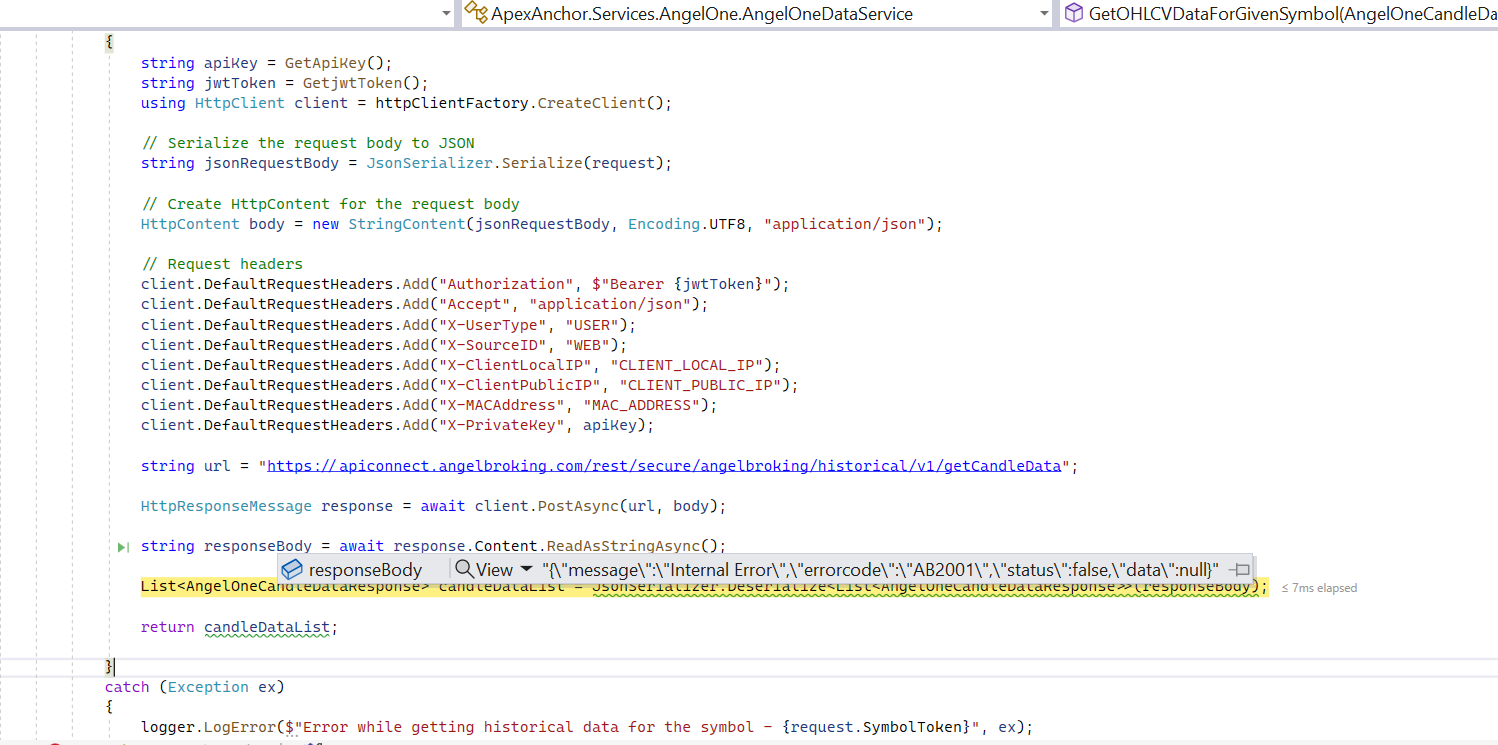Click the '// Request headers' comment
Image resolution: width=1498 pixels, height=745 pixels.
(x=222, y=264)
